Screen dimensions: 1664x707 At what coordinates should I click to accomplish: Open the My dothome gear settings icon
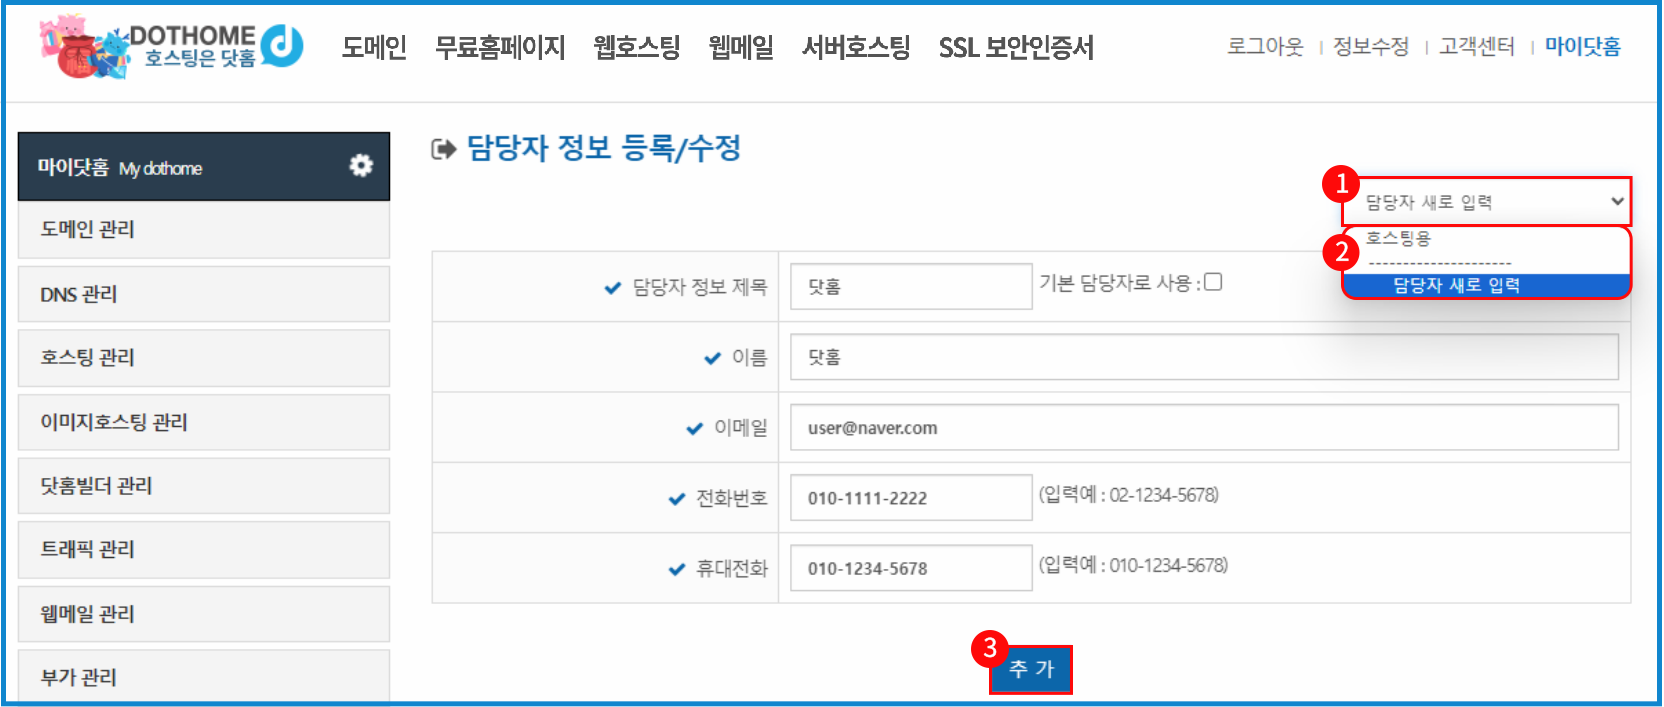pyautogui.click(x=361, y=166)
